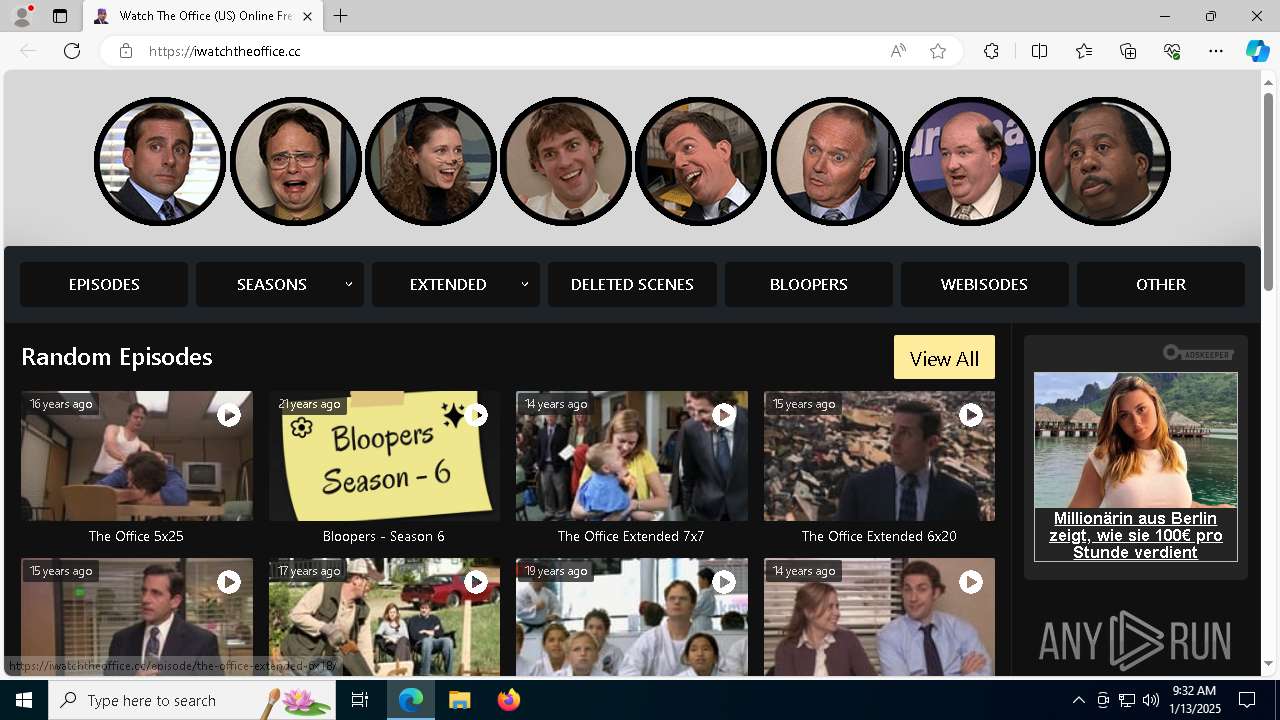Viewport: 1280px width, 720px height.
Task: Play Bloopers Season 6 via play icon
Action: tap(476, 414)
